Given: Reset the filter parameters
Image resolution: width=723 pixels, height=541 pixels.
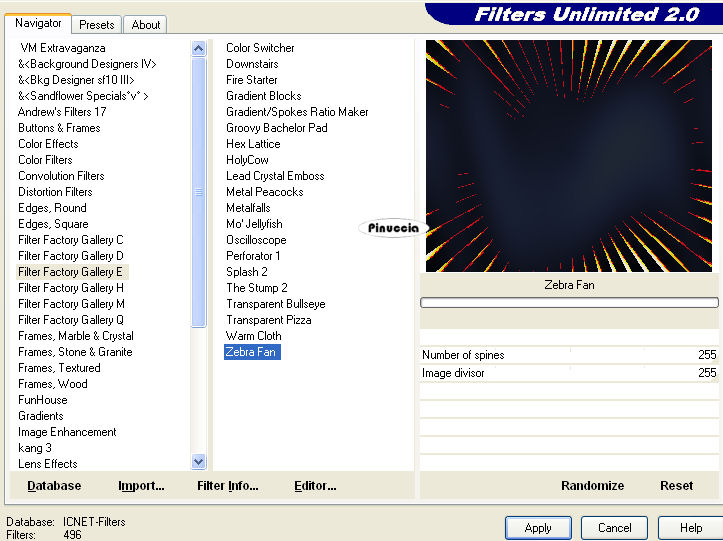Looking at the screenshot, I should [676, 486].
